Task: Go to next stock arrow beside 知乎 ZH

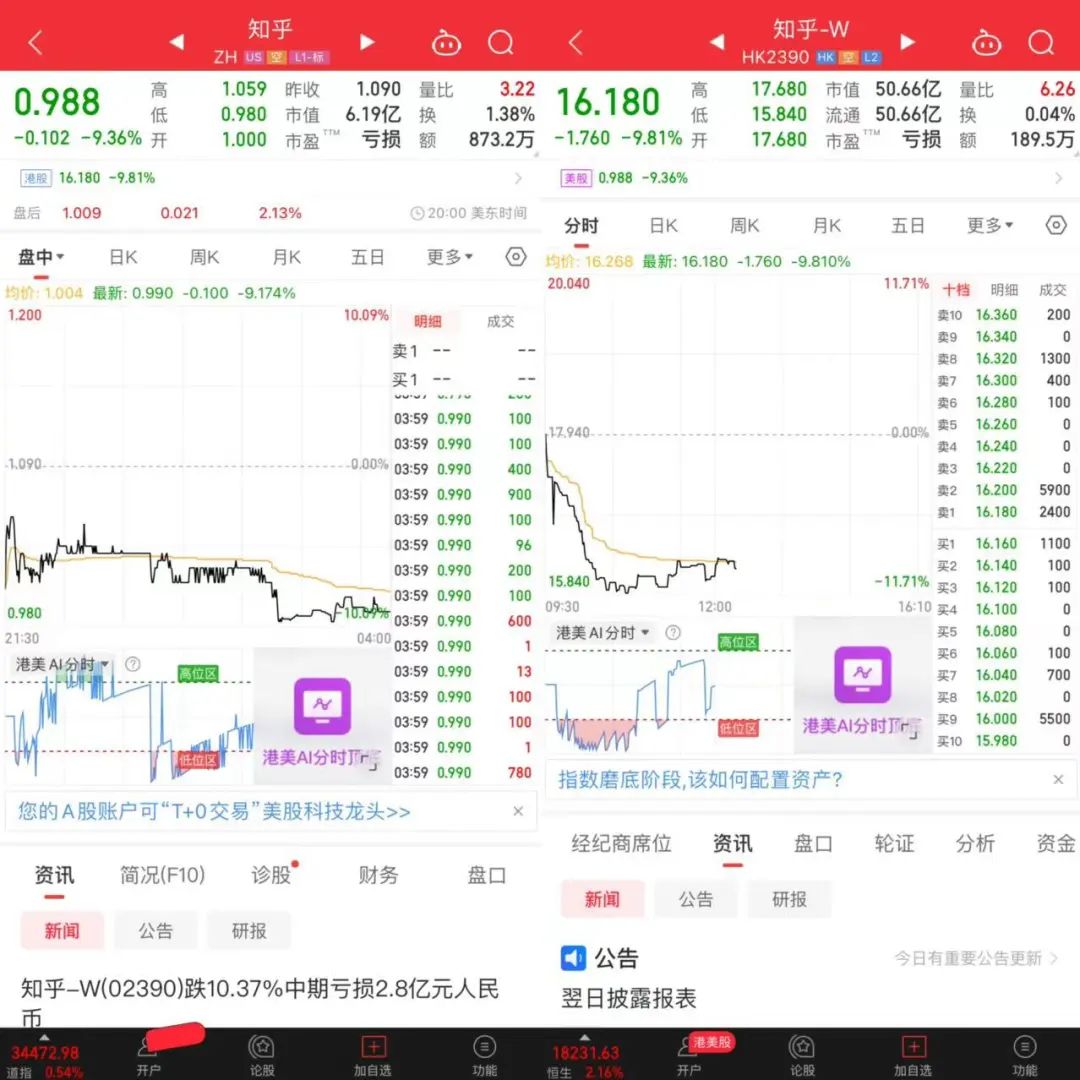Action: pos(367,42)
